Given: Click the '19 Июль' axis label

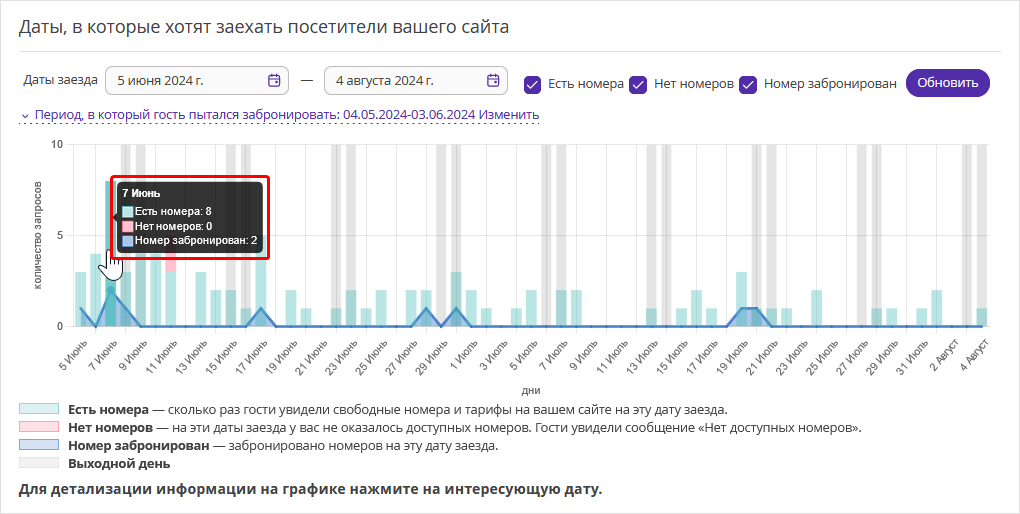Looking at the screenshot, I should [732, 355].
